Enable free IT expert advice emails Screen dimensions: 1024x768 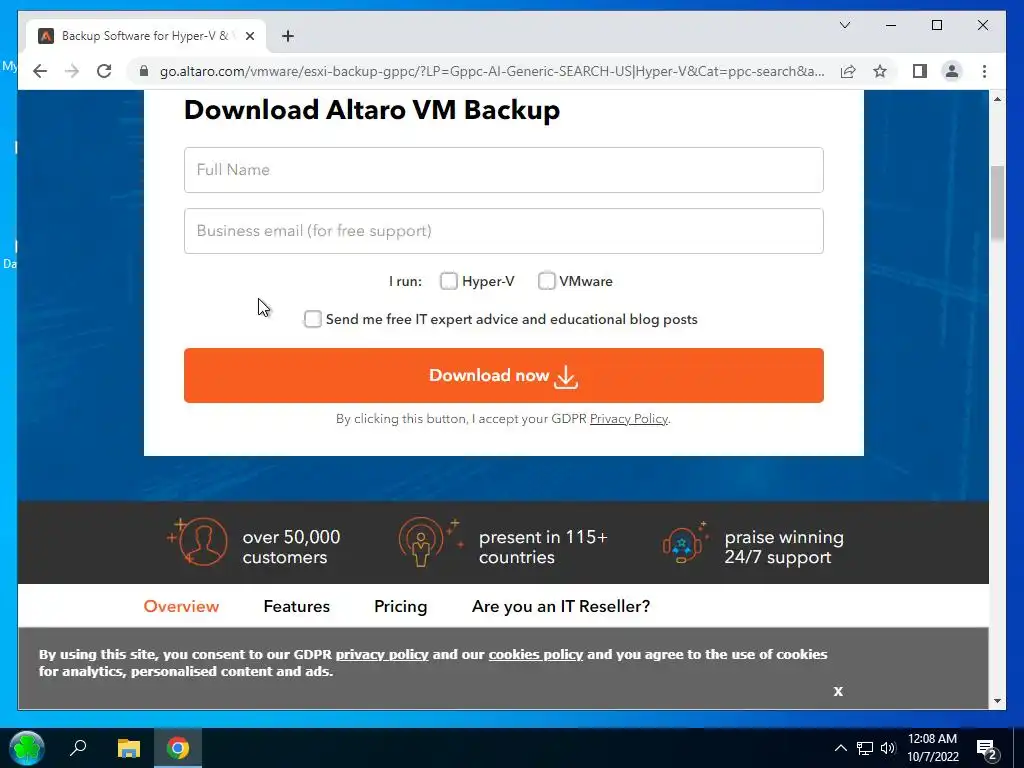[x=313, y=319]
